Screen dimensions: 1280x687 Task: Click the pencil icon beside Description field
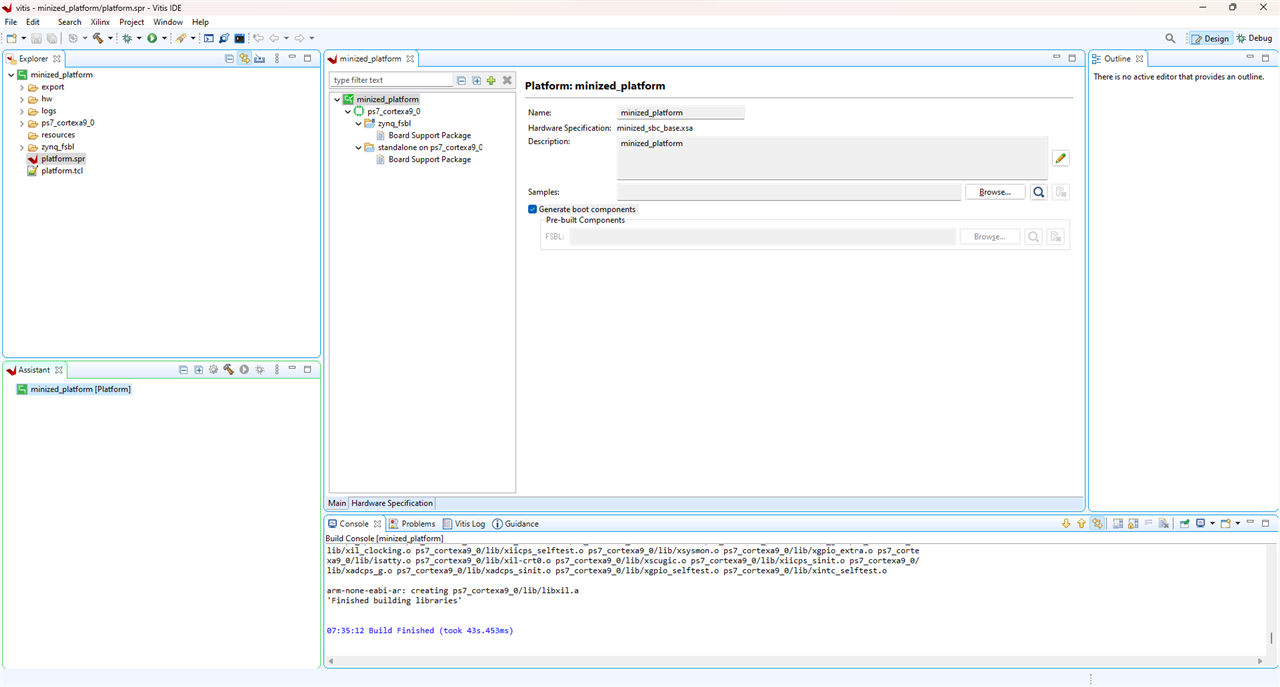pos(1061,158)
